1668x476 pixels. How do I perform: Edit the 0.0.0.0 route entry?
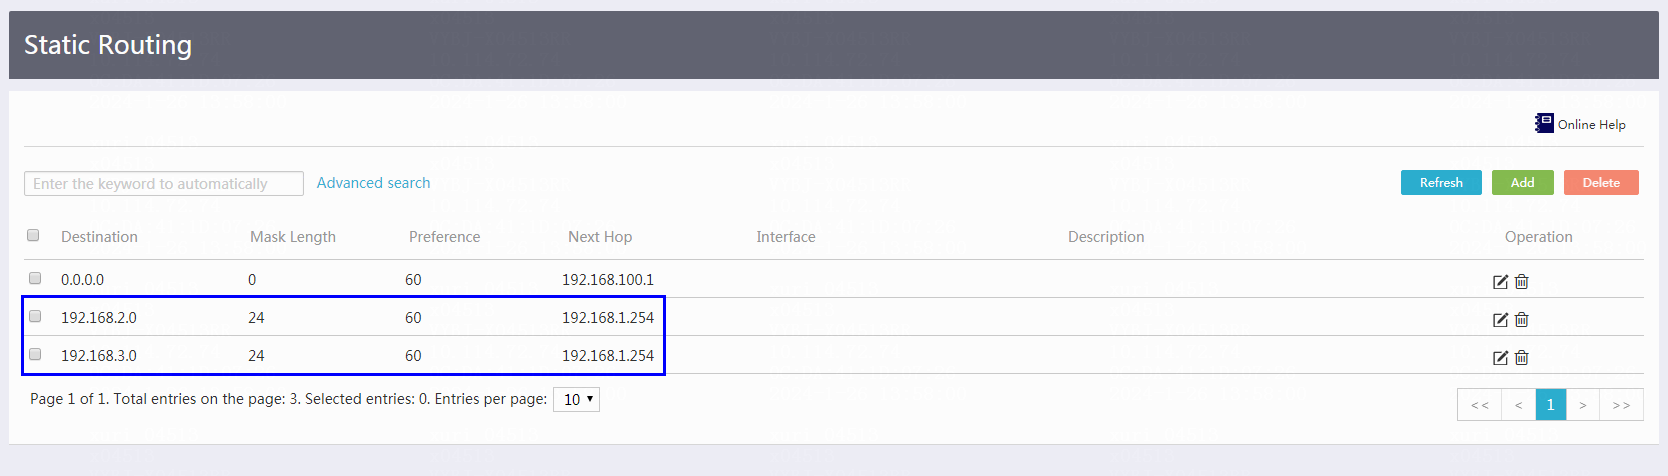(x=1500, y=282)
